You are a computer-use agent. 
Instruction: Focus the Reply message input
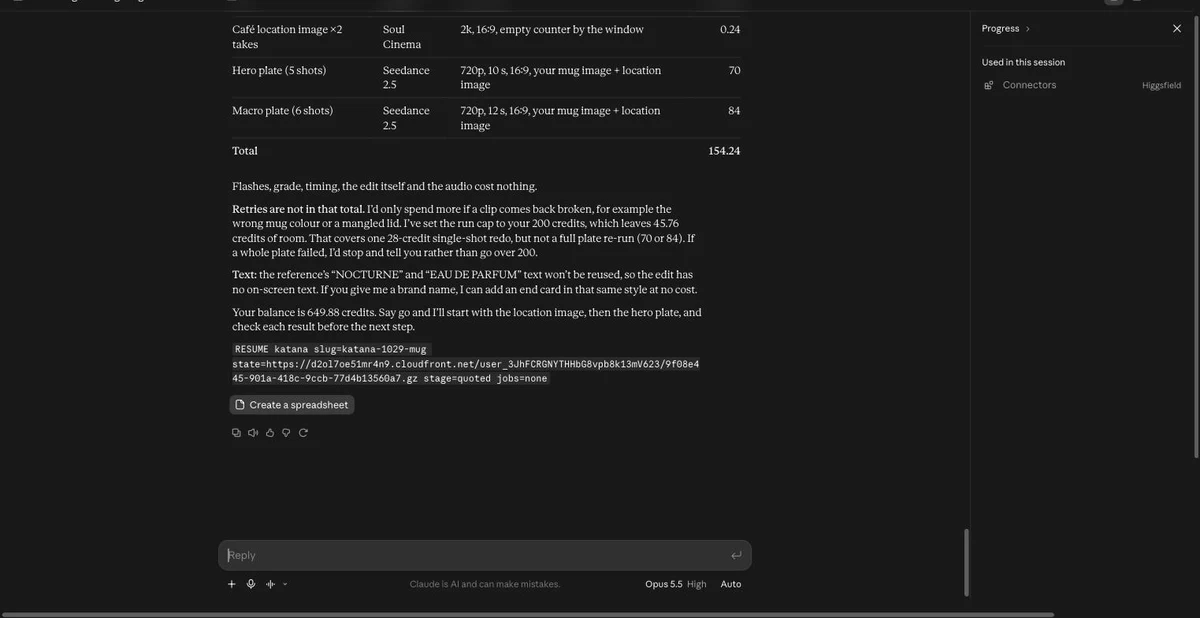pos(485,556)
